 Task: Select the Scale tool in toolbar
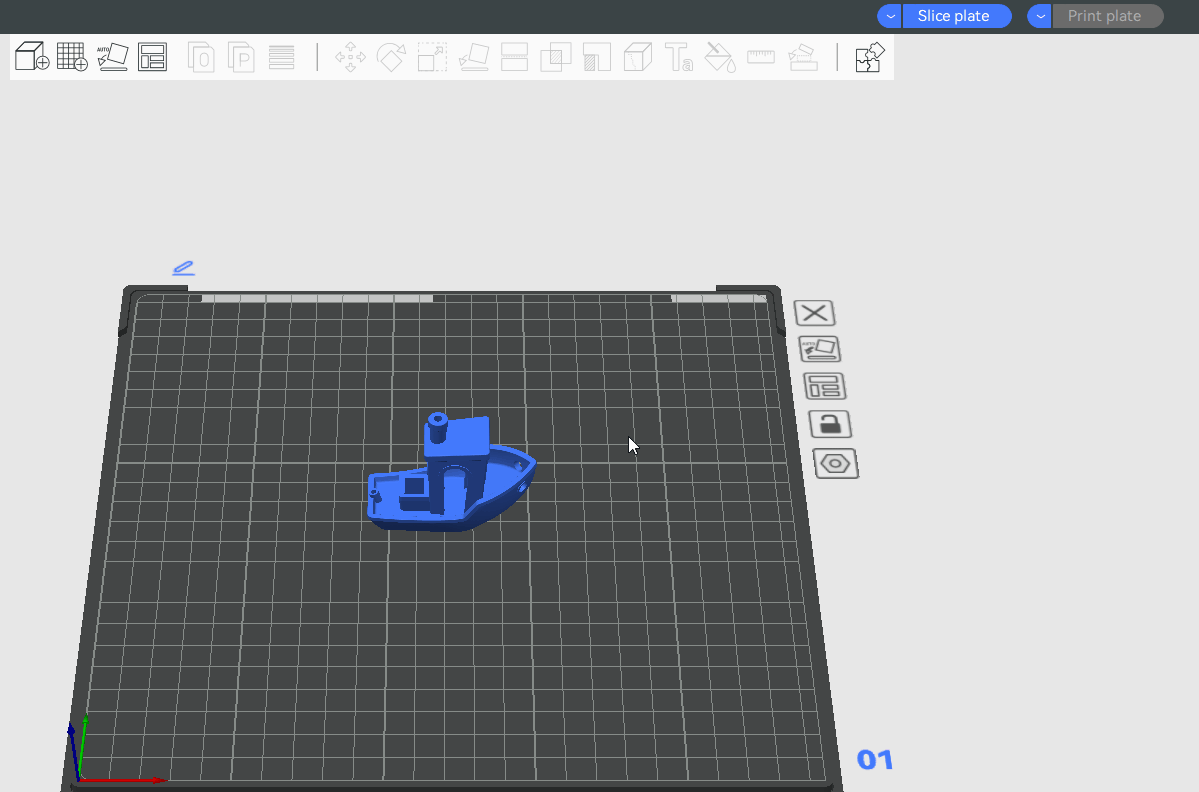(432, 57)
